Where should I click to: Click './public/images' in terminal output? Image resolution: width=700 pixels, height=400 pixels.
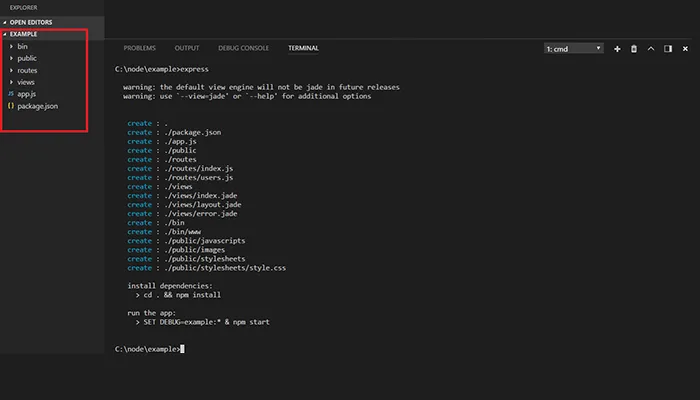194,250
